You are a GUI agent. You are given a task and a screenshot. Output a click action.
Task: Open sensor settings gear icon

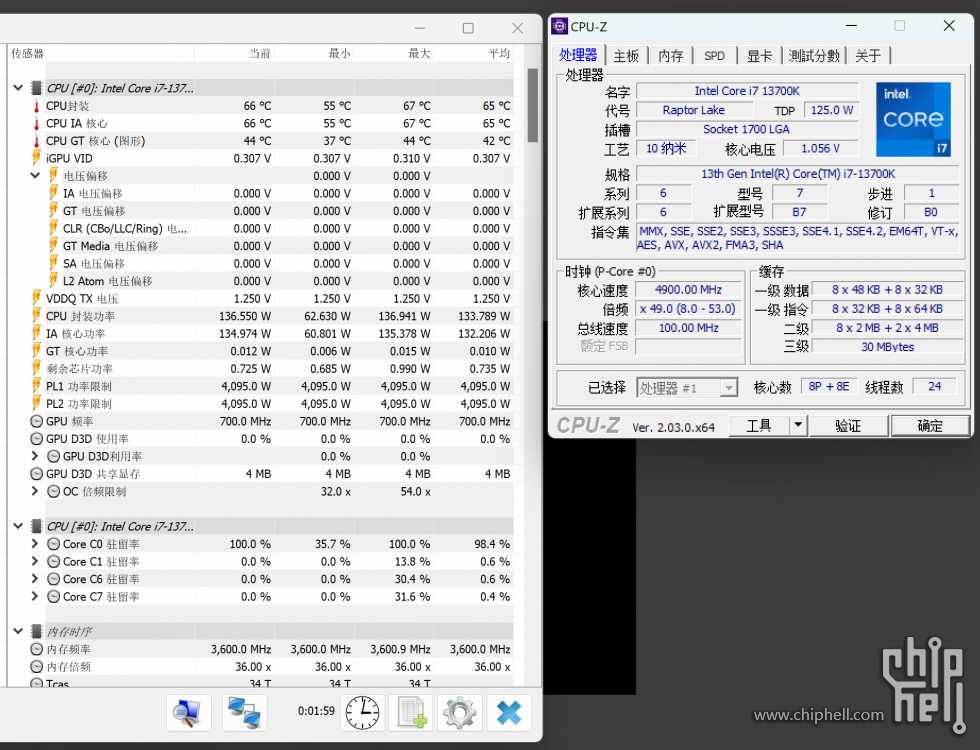coord(459,712)
